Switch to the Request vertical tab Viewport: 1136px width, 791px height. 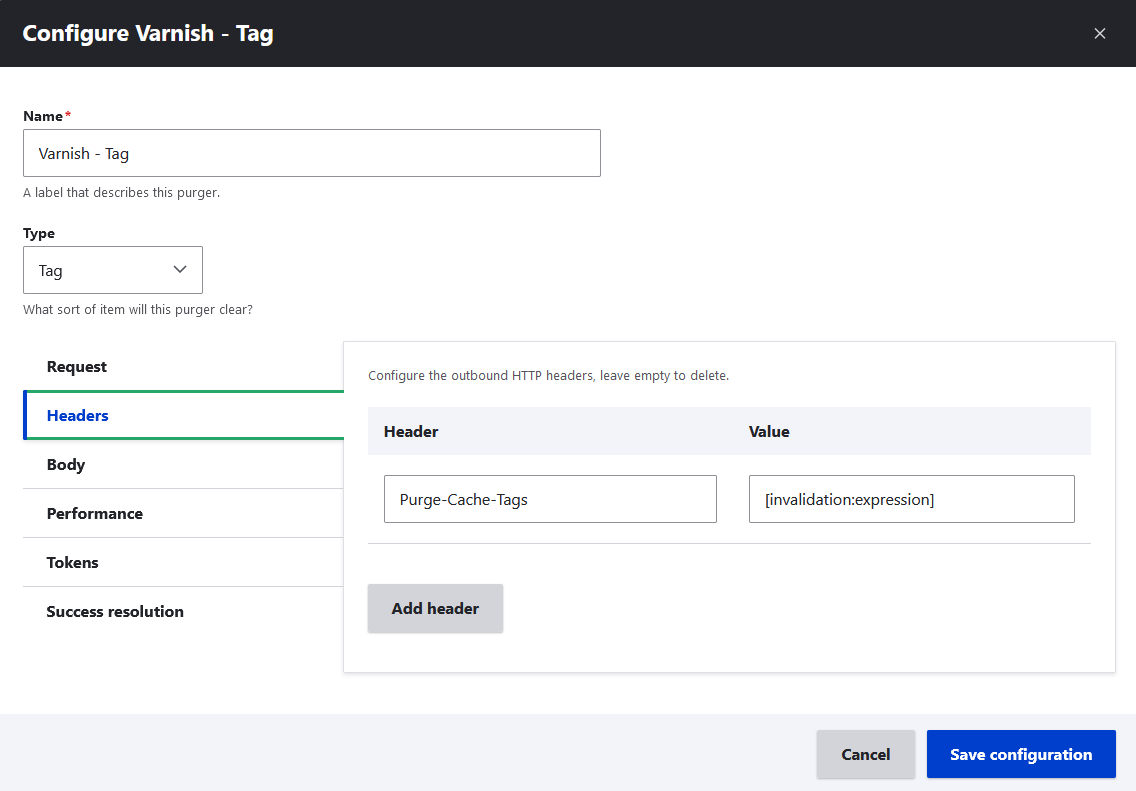click(x=76, y=366)
